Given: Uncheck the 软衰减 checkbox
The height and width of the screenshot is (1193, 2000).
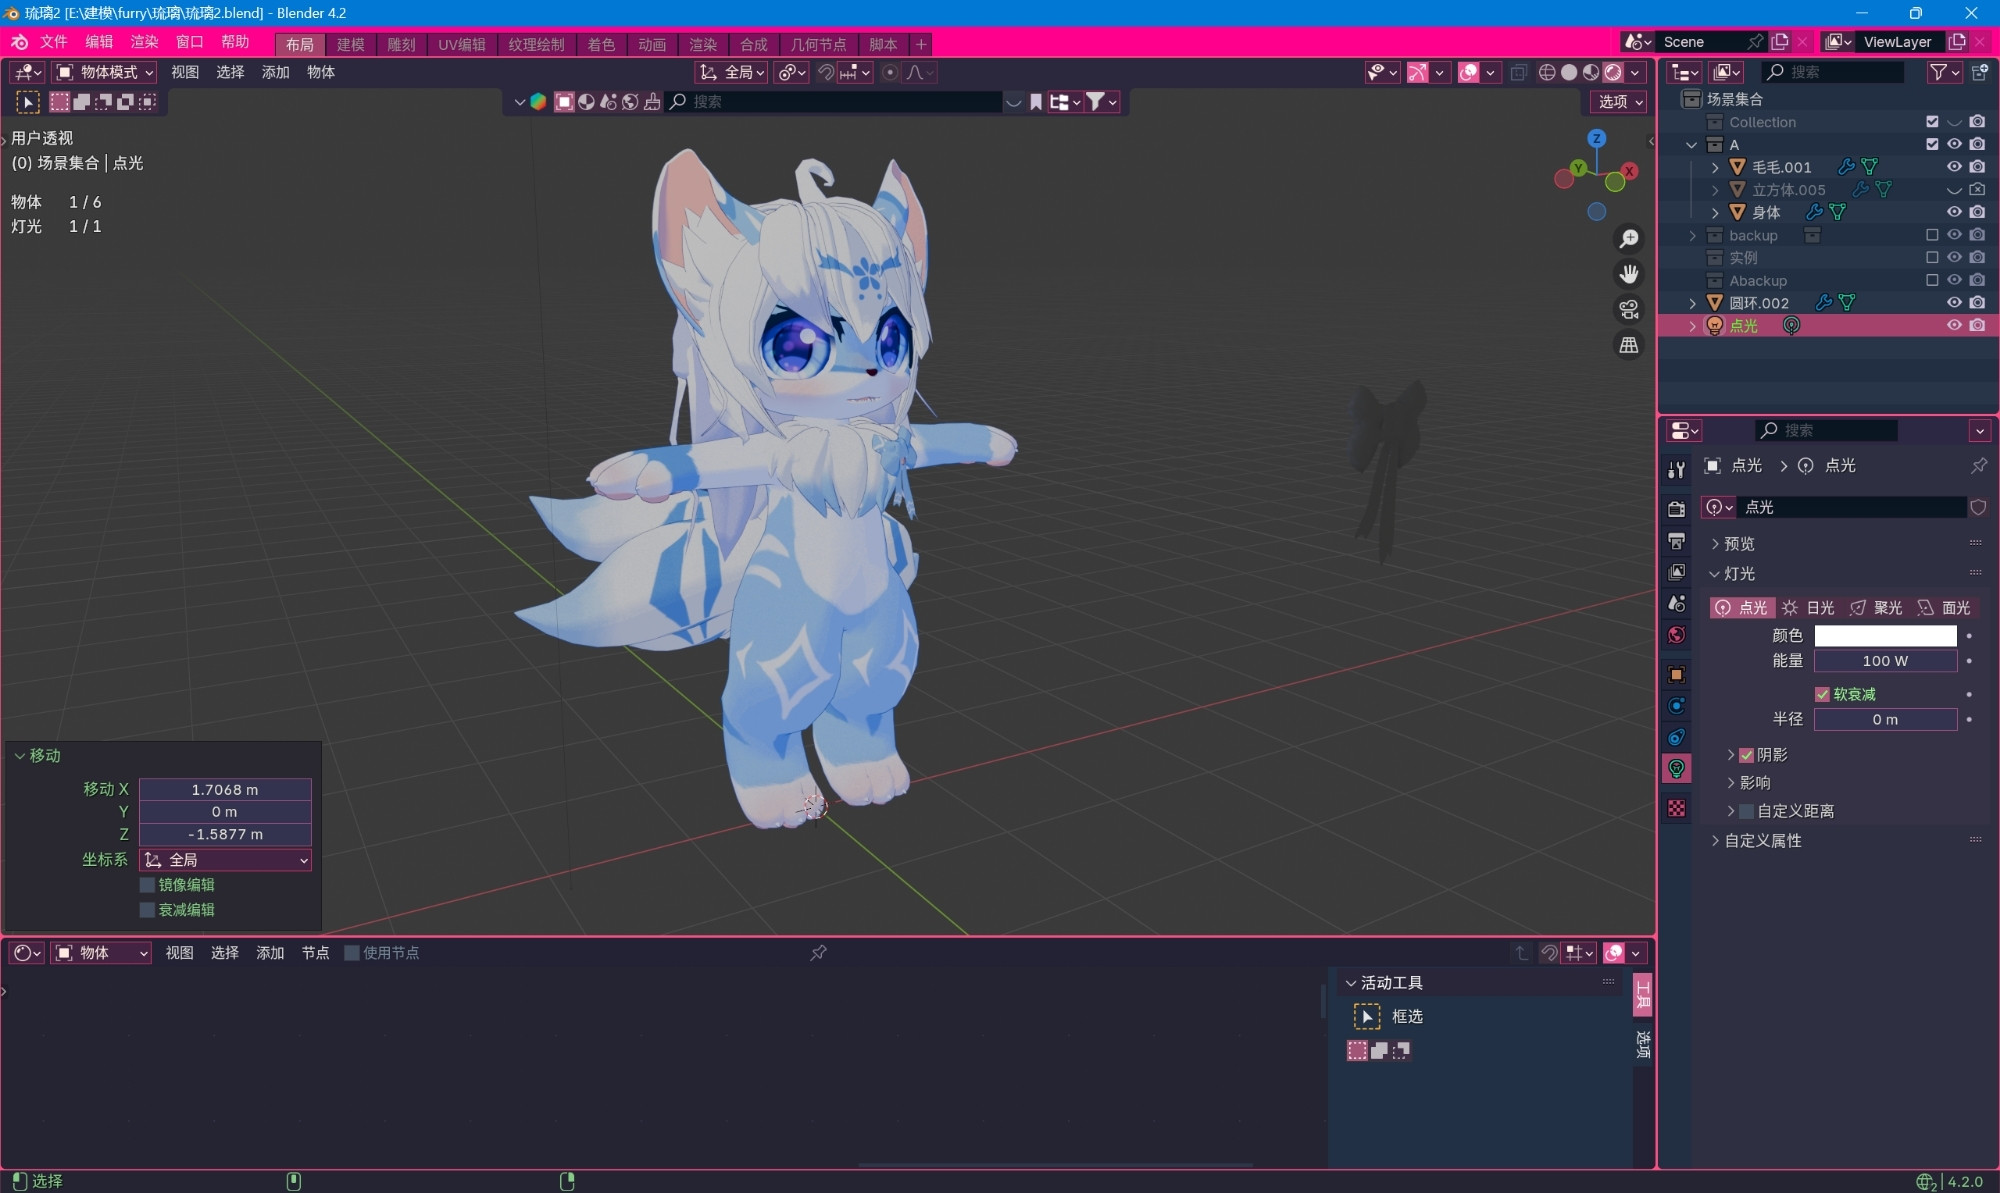Looking at the screenshot, I should tap(1822, 694).
